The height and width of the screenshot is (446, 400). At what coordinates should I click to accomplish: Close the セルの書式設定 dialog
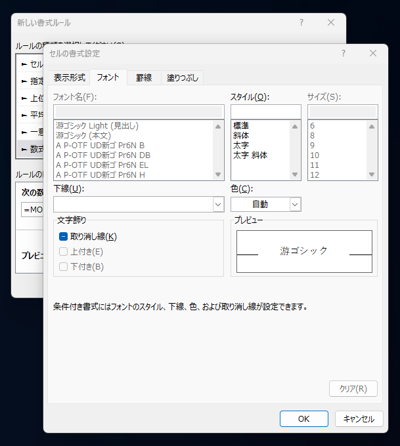373,53
